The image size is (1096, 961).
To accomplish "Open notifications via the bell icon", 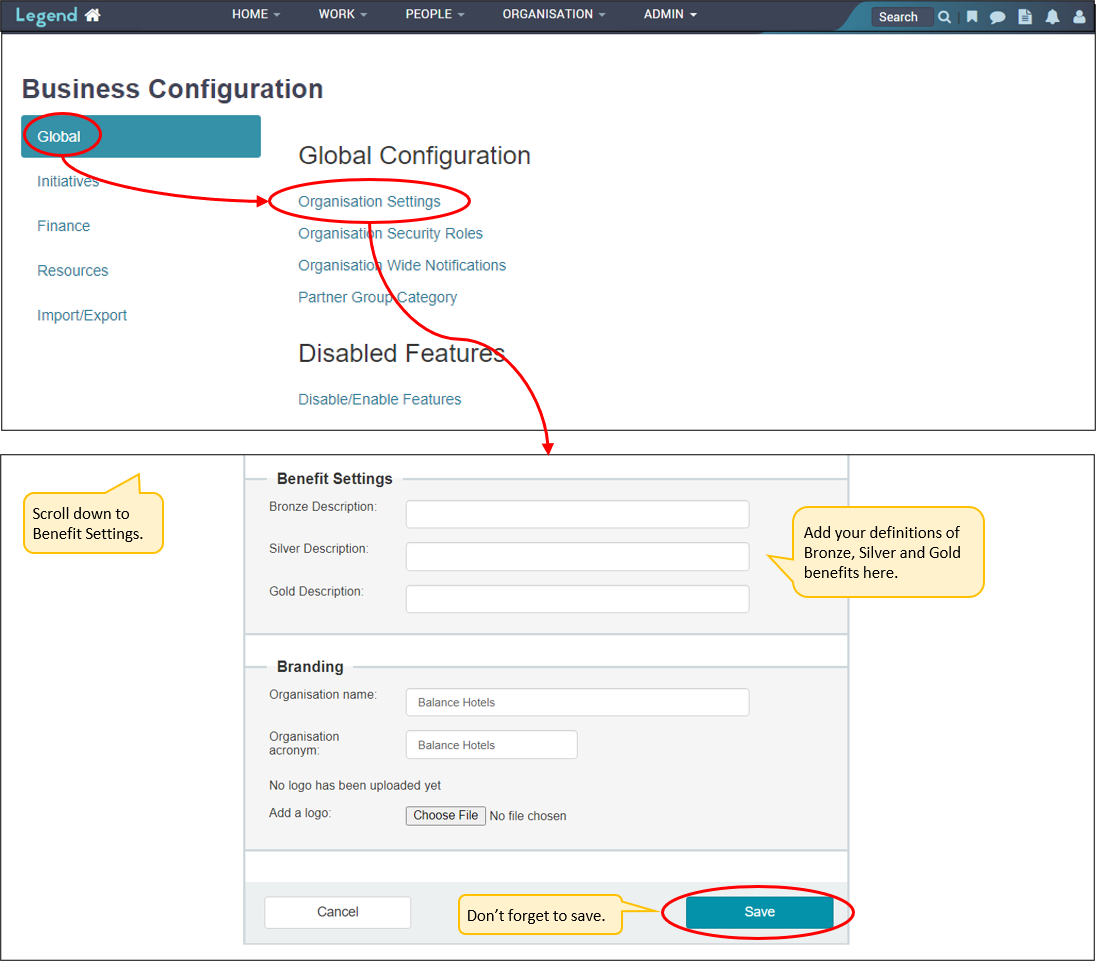I will point(1052,17).
